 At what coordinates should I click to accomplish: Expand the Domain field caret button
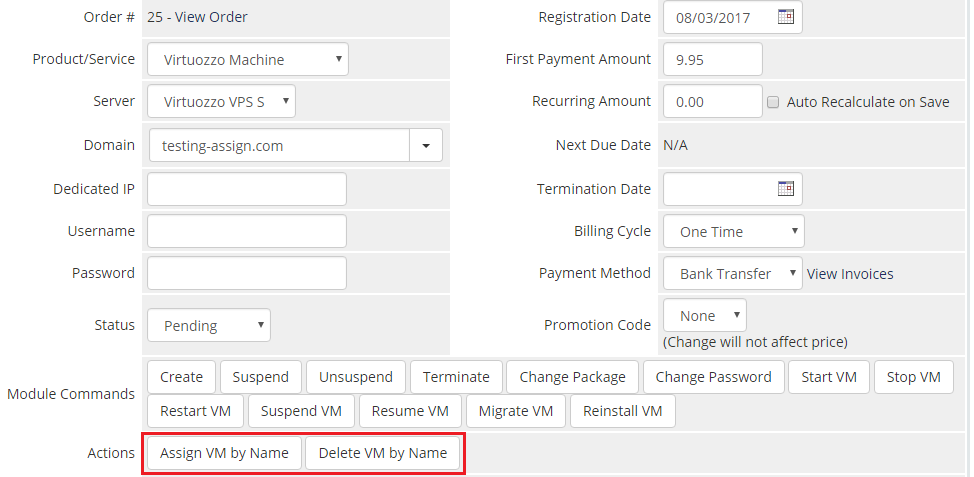click(x=426, y=145)
